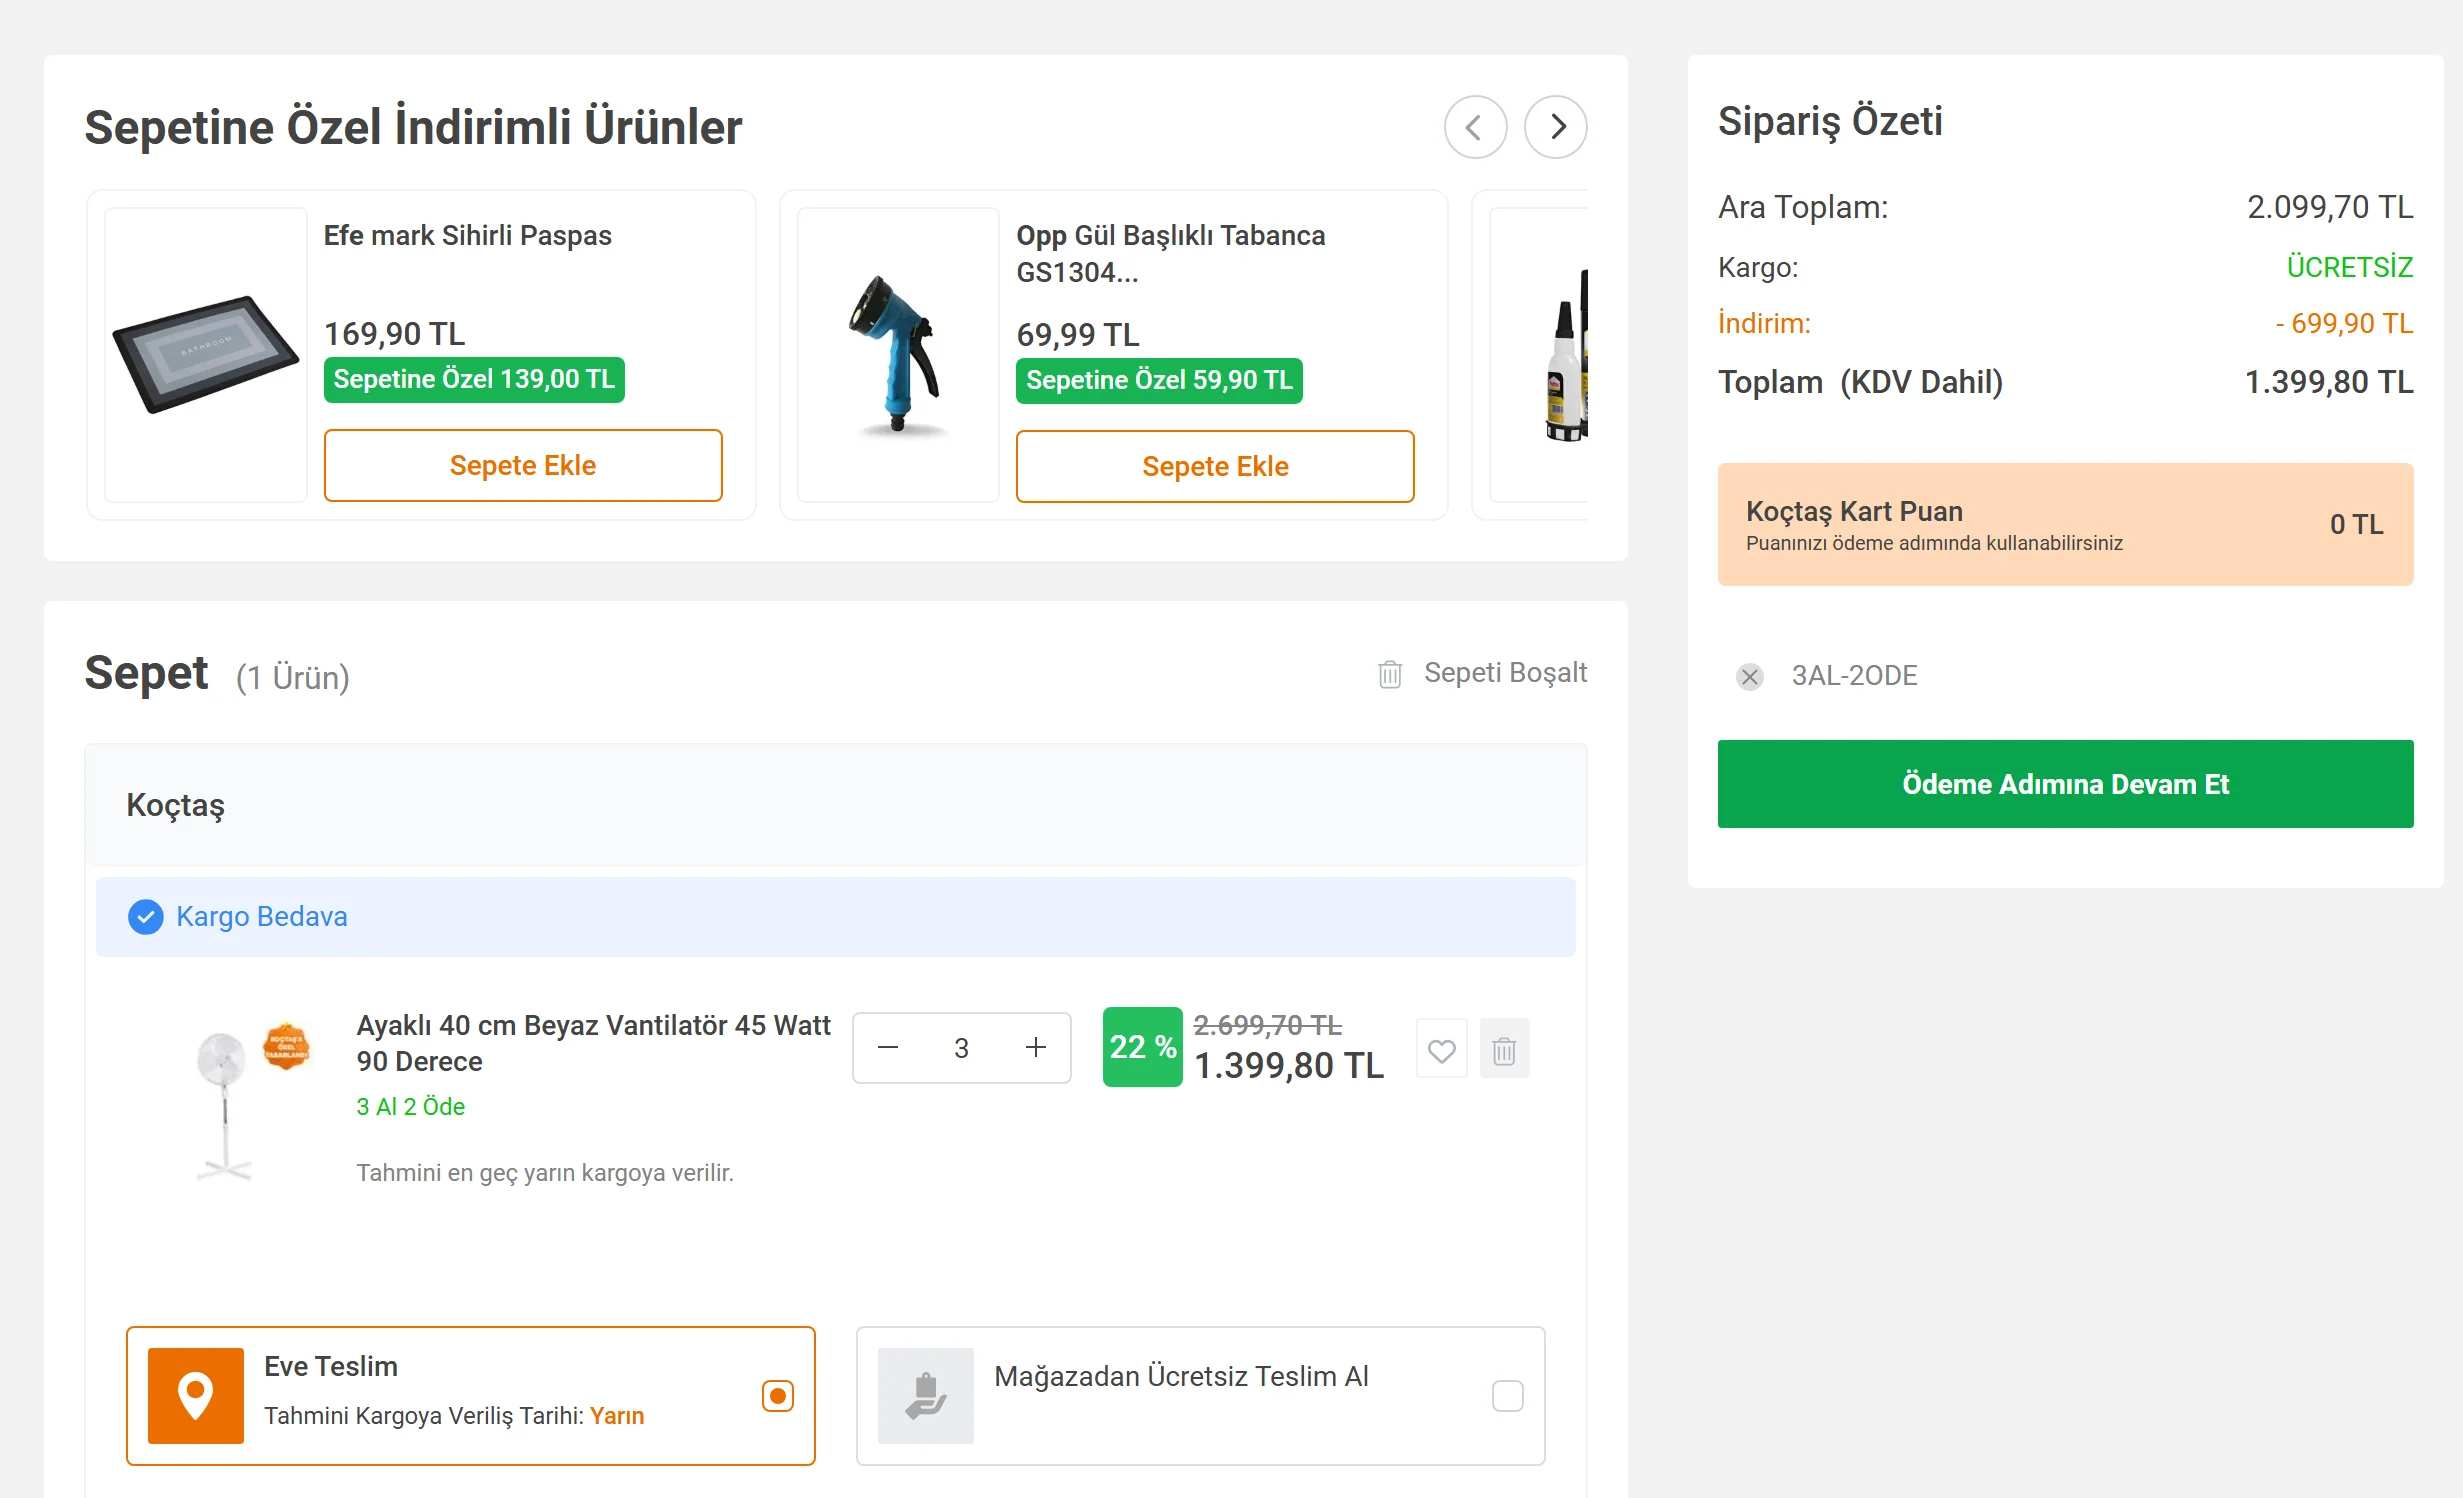
Task: Open Efe mark Sihirli Paspas product image
Action: [206, 355]
